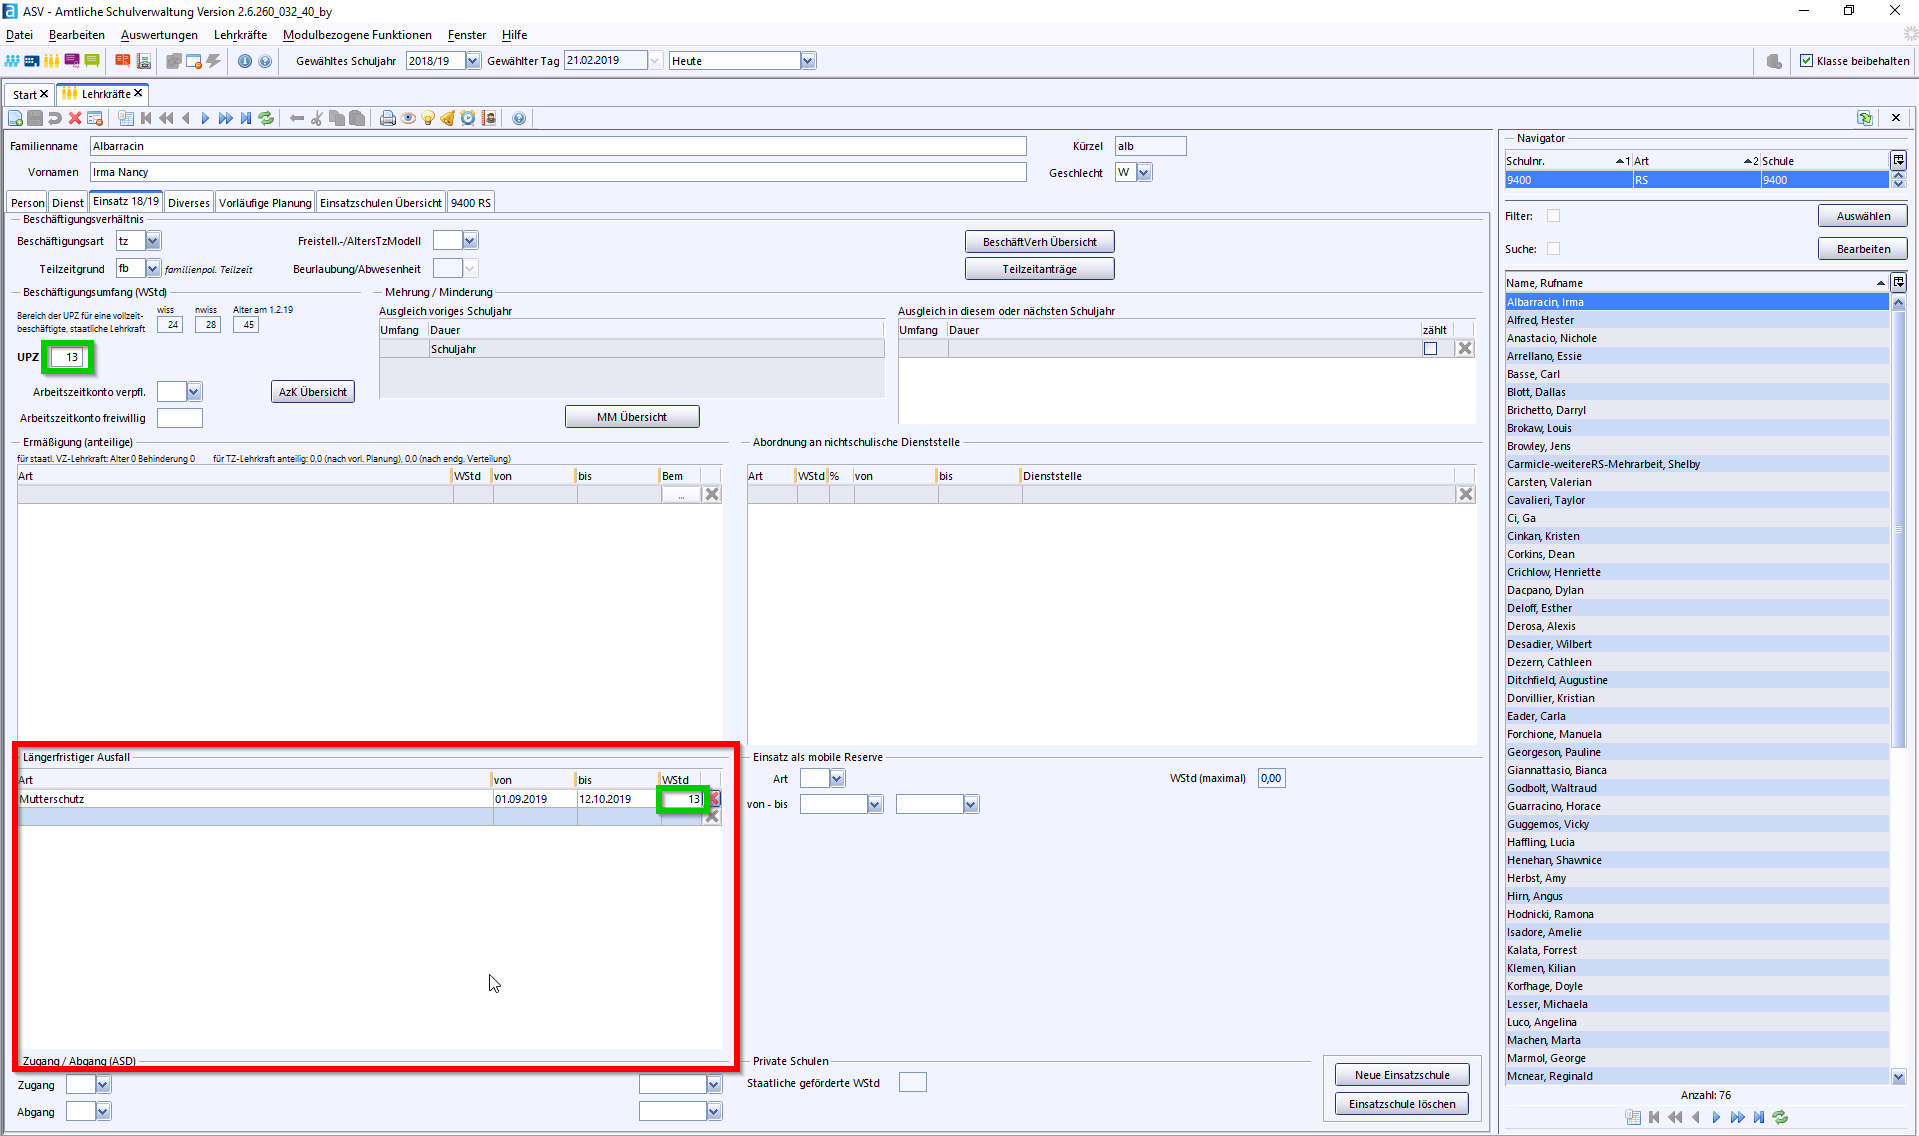Open the Gewähltes Schuljahr dropdown
Screen dimensions: 1919x1136
click(x=473, y=61)
